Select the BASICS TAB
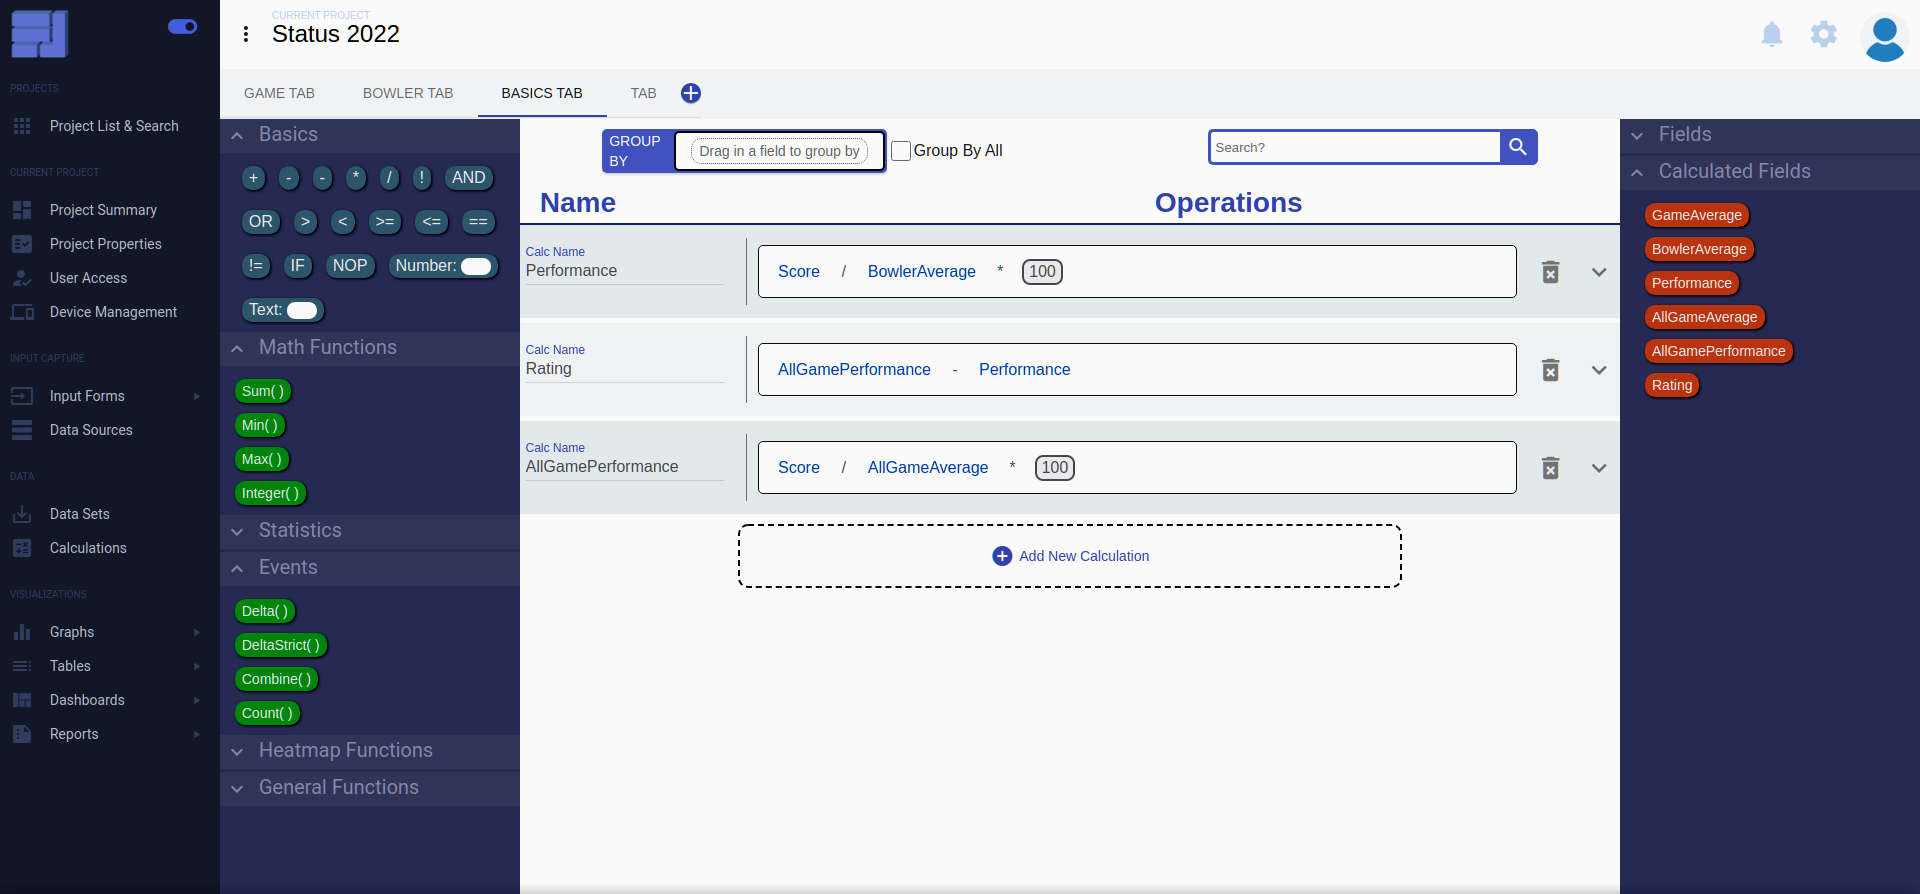This screenshot has width=1920, height=894. (542, 93)
